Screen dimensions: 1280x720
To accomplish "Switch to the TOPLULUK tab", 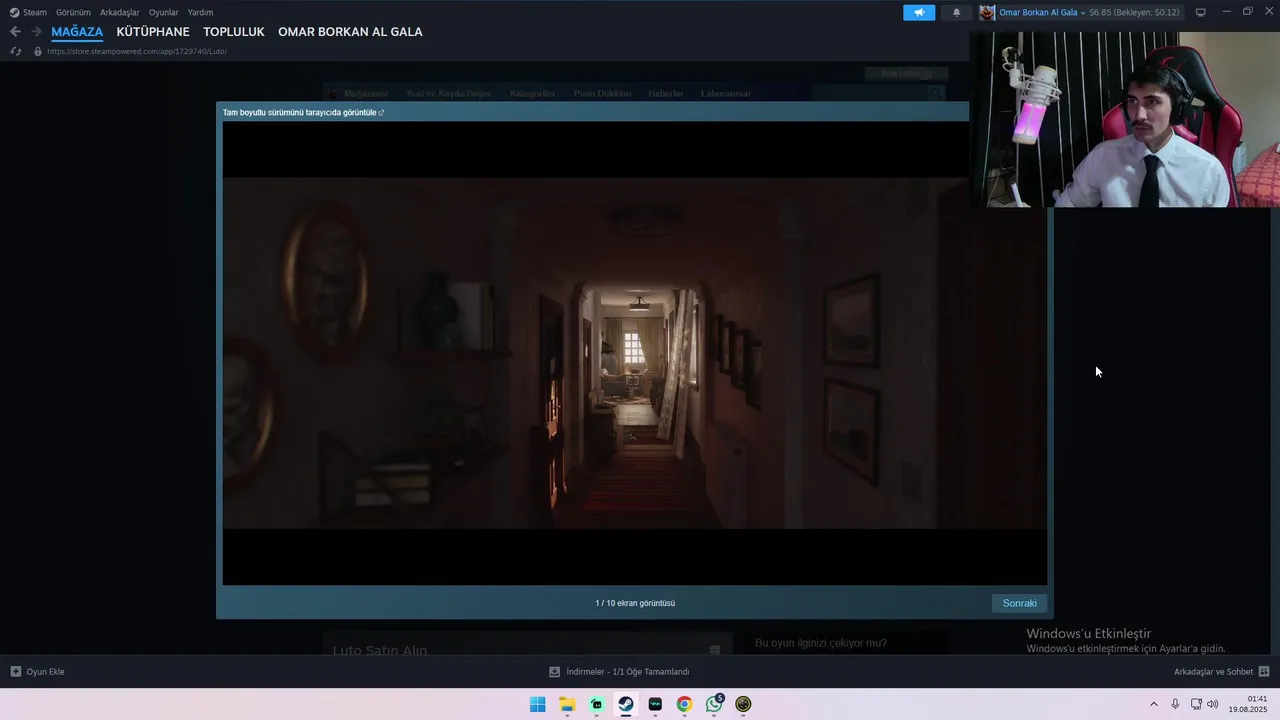I will coord(234,32).
